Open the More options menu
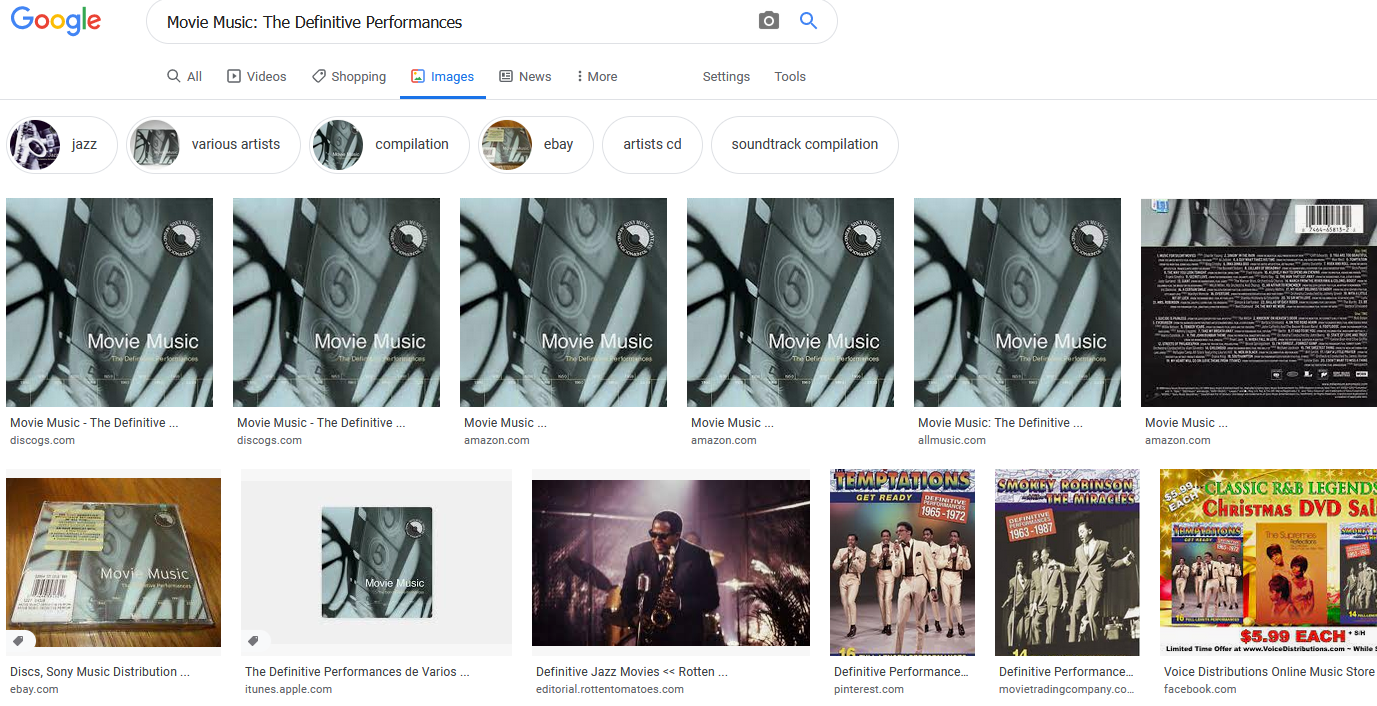The width and height of the screenshot is (1377, 706). pos(597,76)
